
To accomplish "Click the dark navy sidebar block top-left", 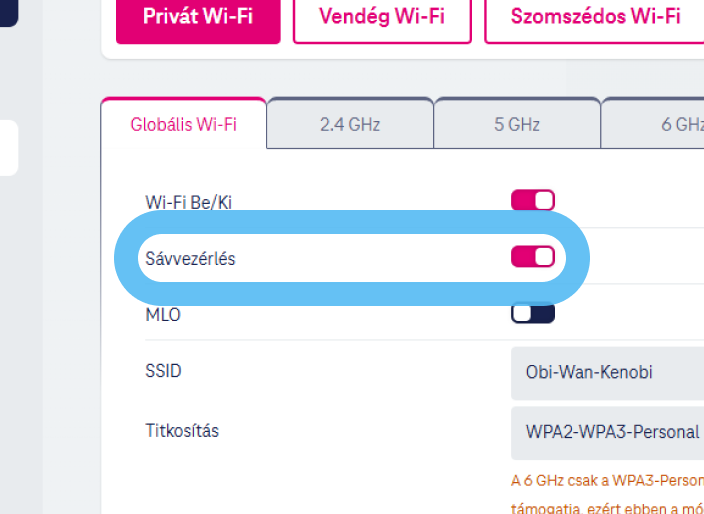I will pyautogui.click(x=8, y=12).
